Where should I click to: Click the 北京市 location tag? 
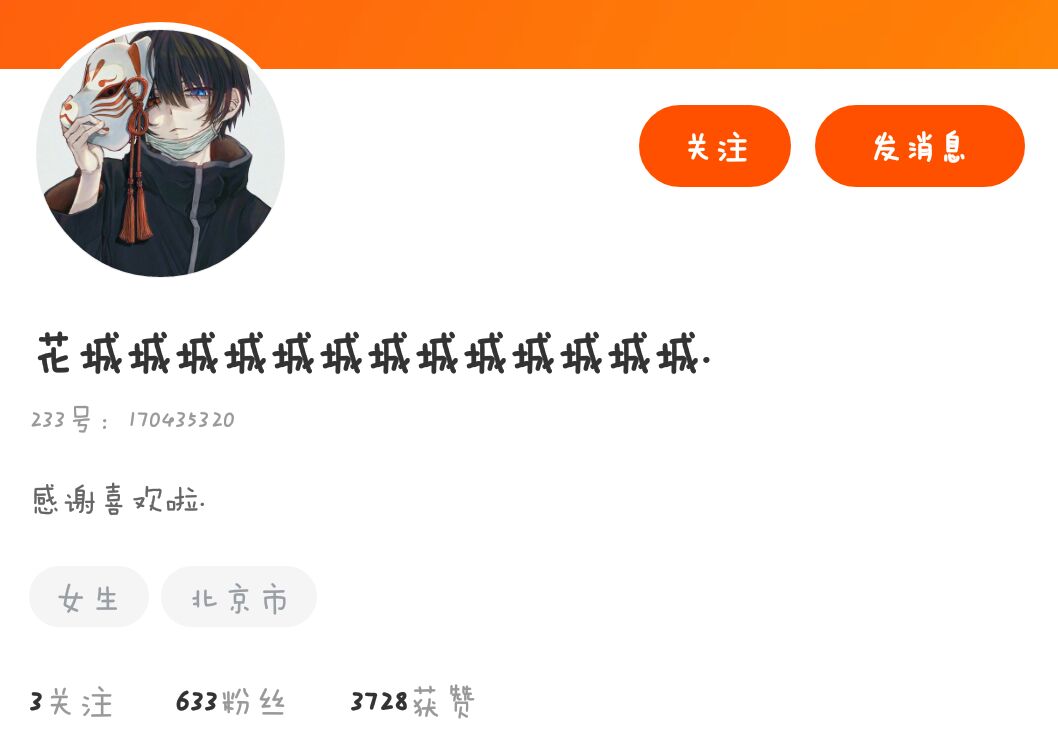[x=239, y=597]
